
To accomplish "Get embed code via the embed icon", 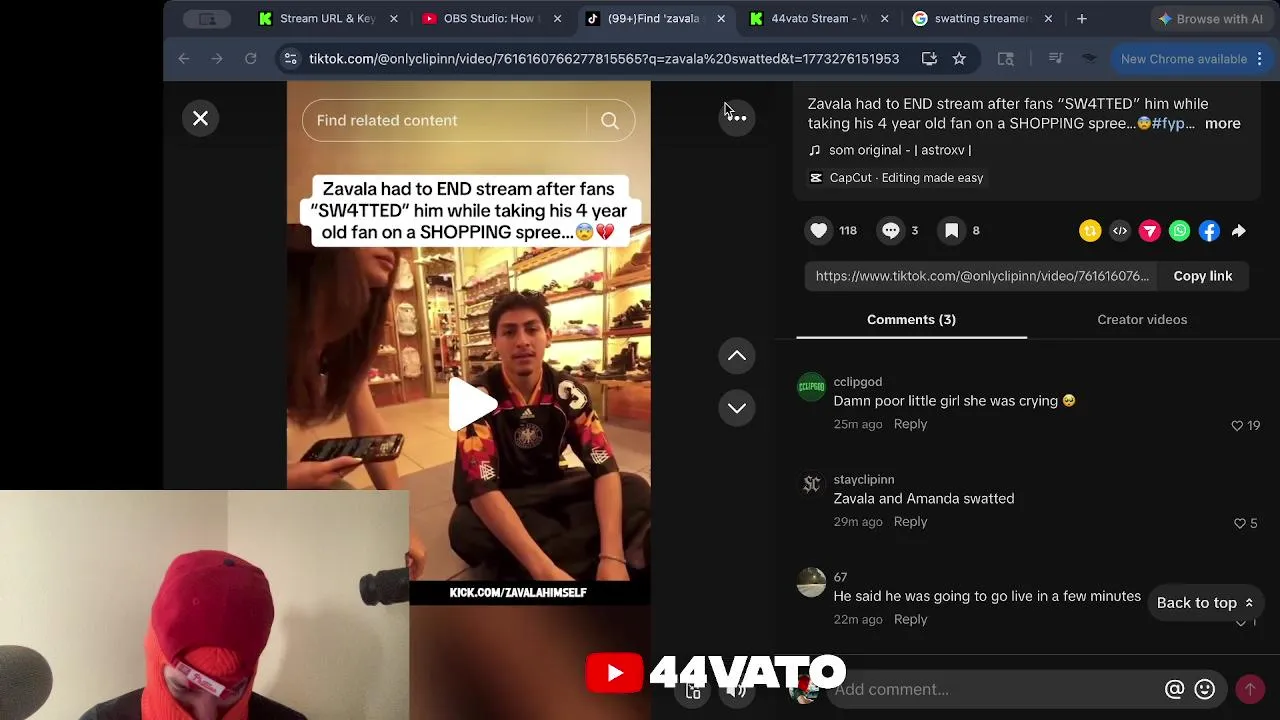I will click(x=1120, y=231).
